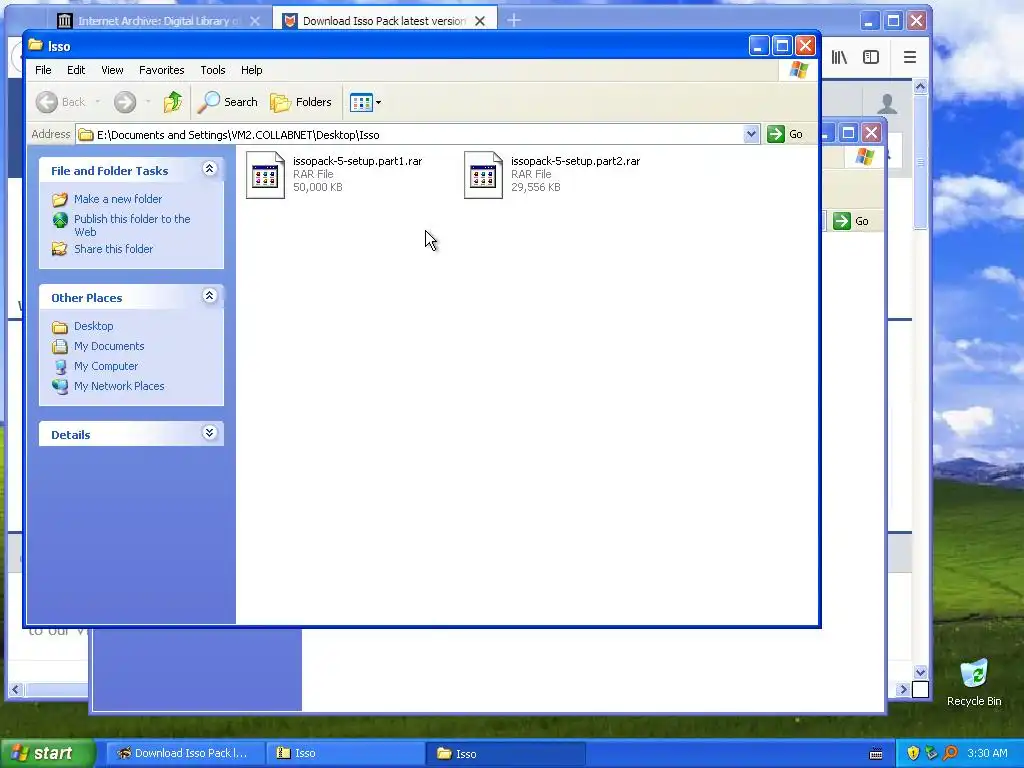Go up one folder level
Screen dimensions: 1024x768
tap(173, 102)
